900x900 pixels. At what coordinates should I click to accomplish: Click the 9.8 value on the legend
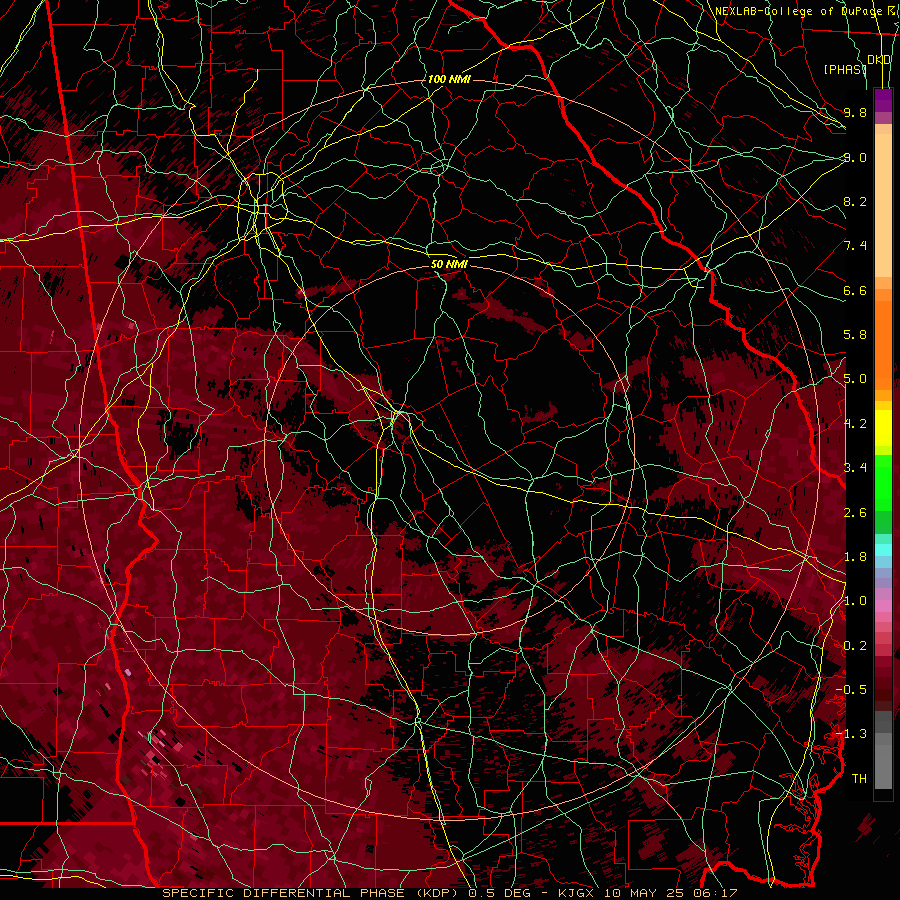point(855,112)
